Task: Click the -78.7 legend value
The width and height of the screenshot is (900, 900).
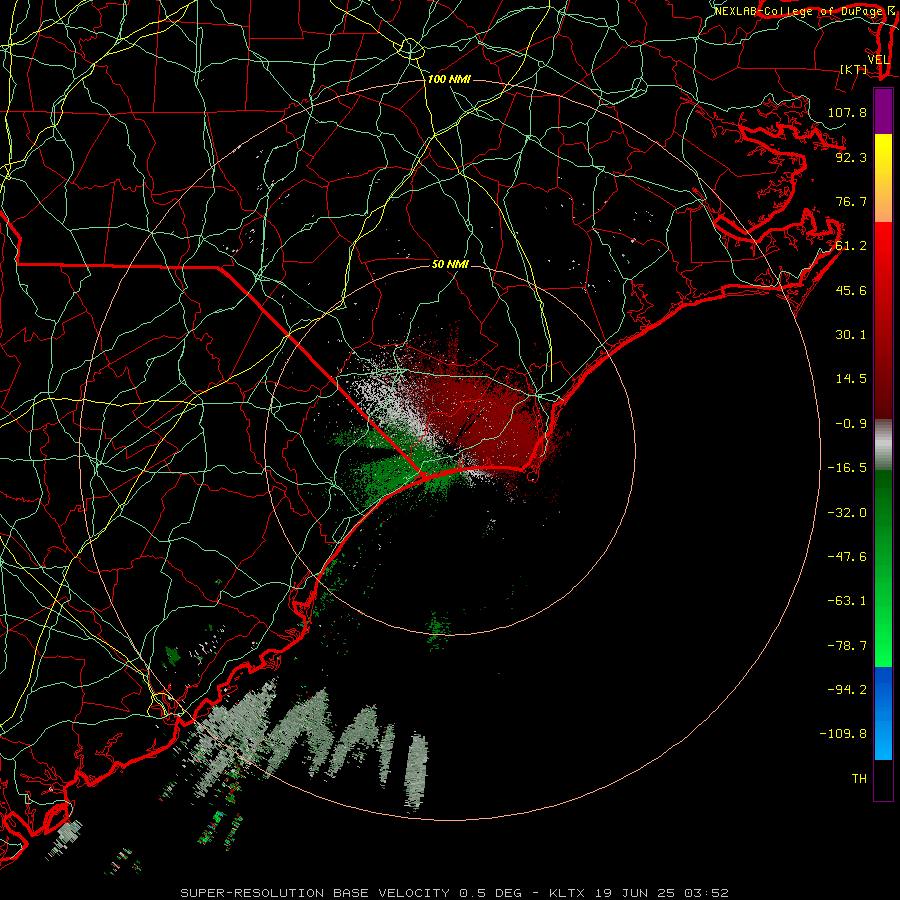Action: click(847, 646)
